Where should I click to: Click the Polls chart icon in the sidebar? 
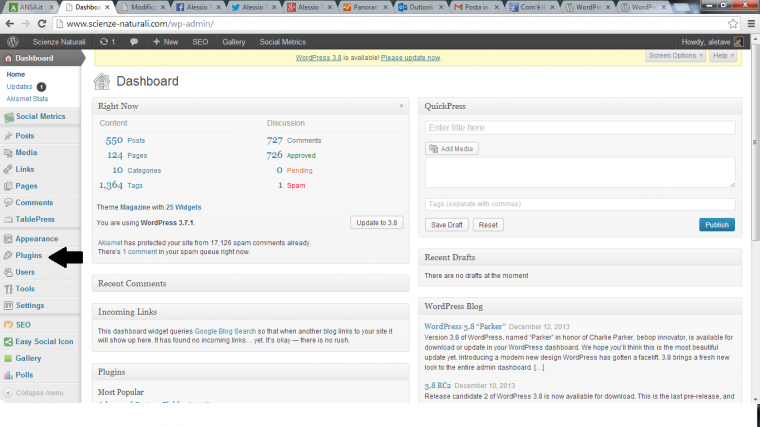(8, 375)
